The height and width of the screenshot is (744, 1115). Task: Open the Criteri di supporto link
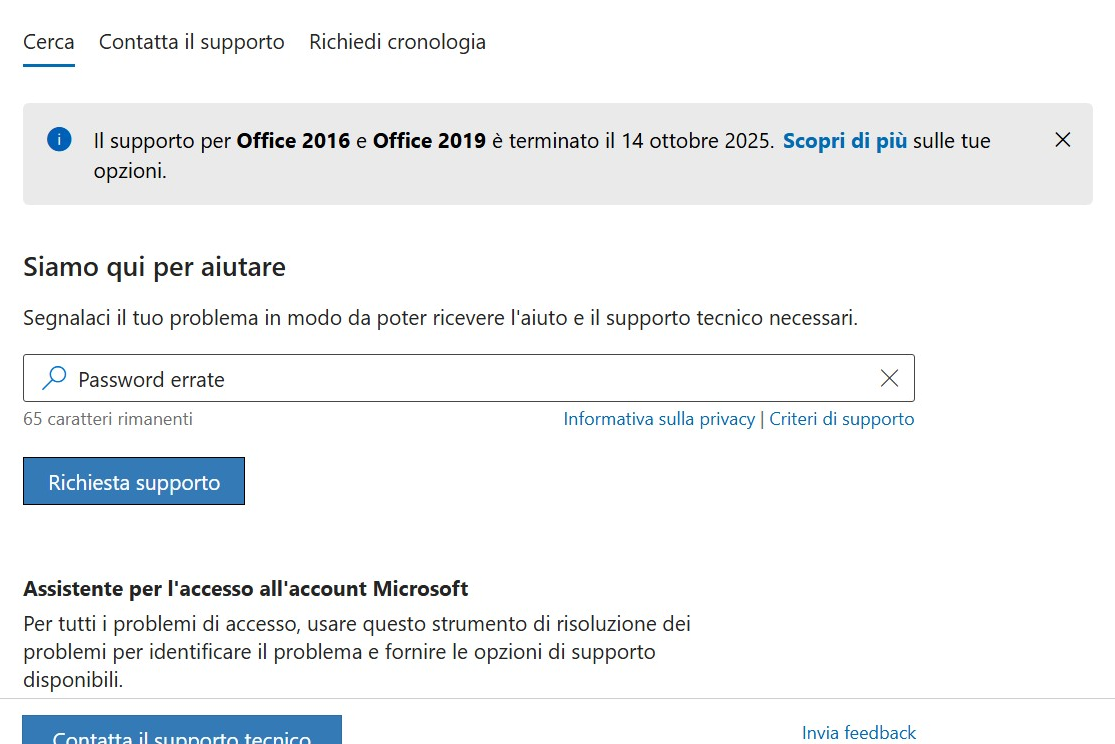coord(842,419)
